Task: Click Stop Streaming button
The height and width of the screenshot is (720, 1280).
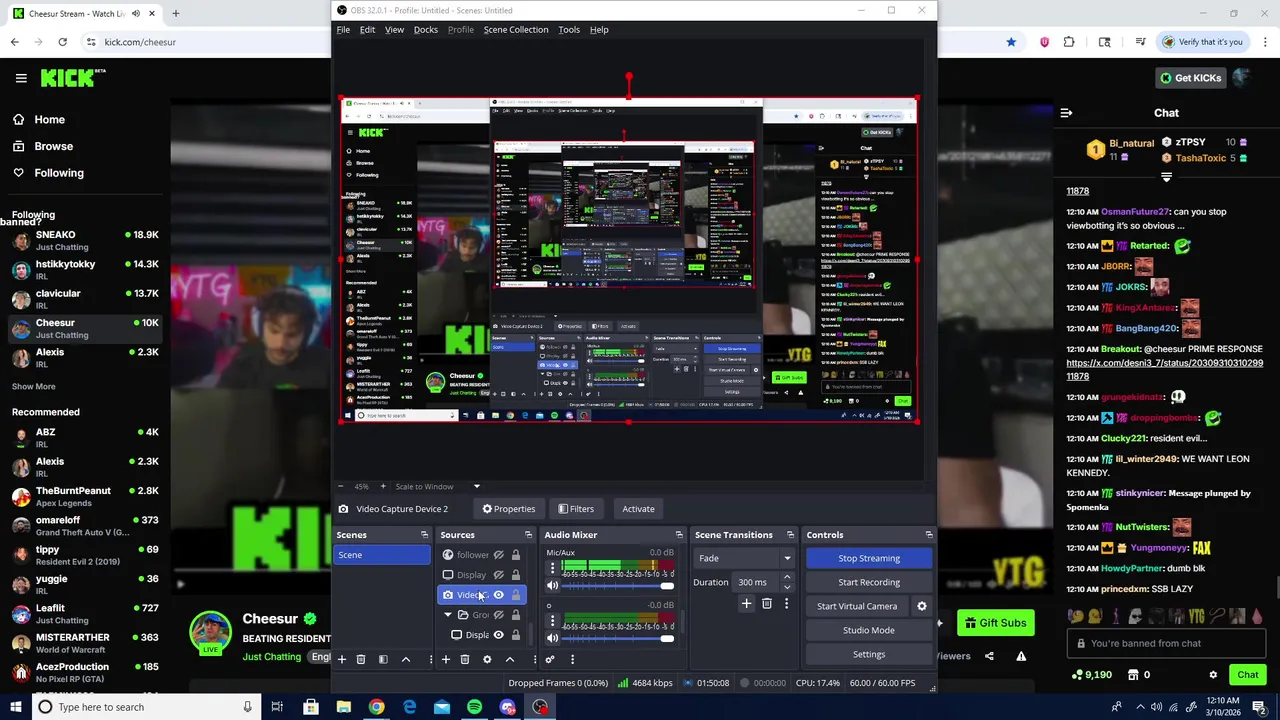Action: coord(869,558)
